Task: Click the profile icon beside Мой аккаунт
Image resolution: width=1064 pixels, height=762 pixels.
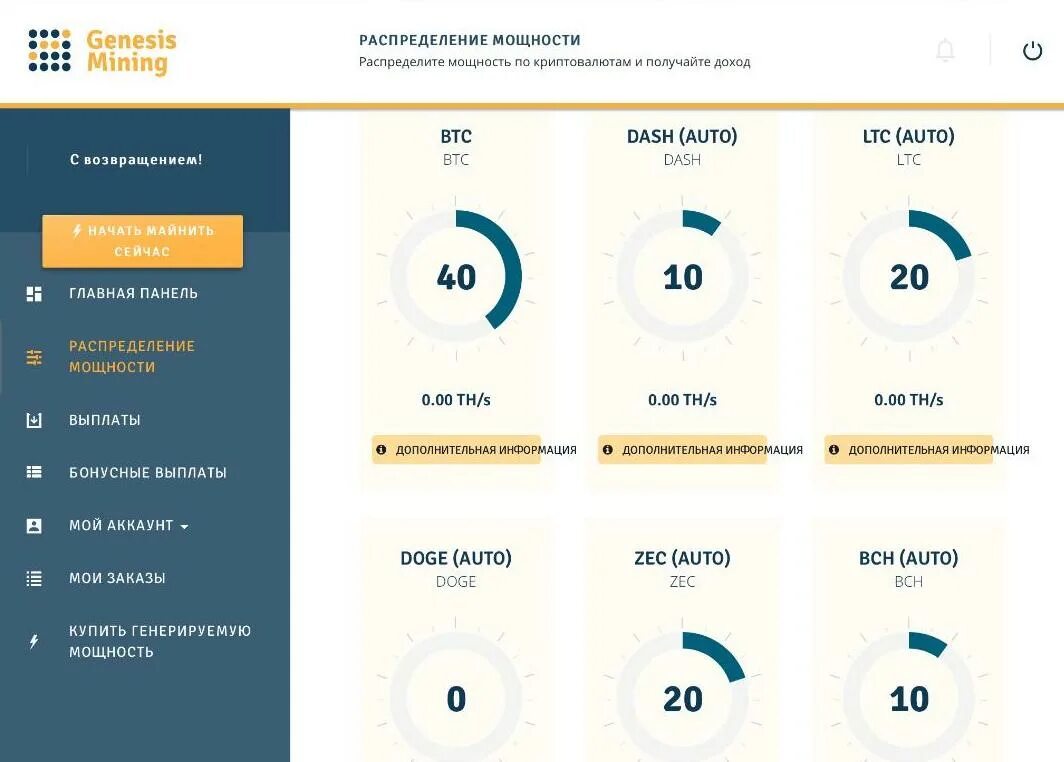Action: pyautogui.click(x=34, y=525)
